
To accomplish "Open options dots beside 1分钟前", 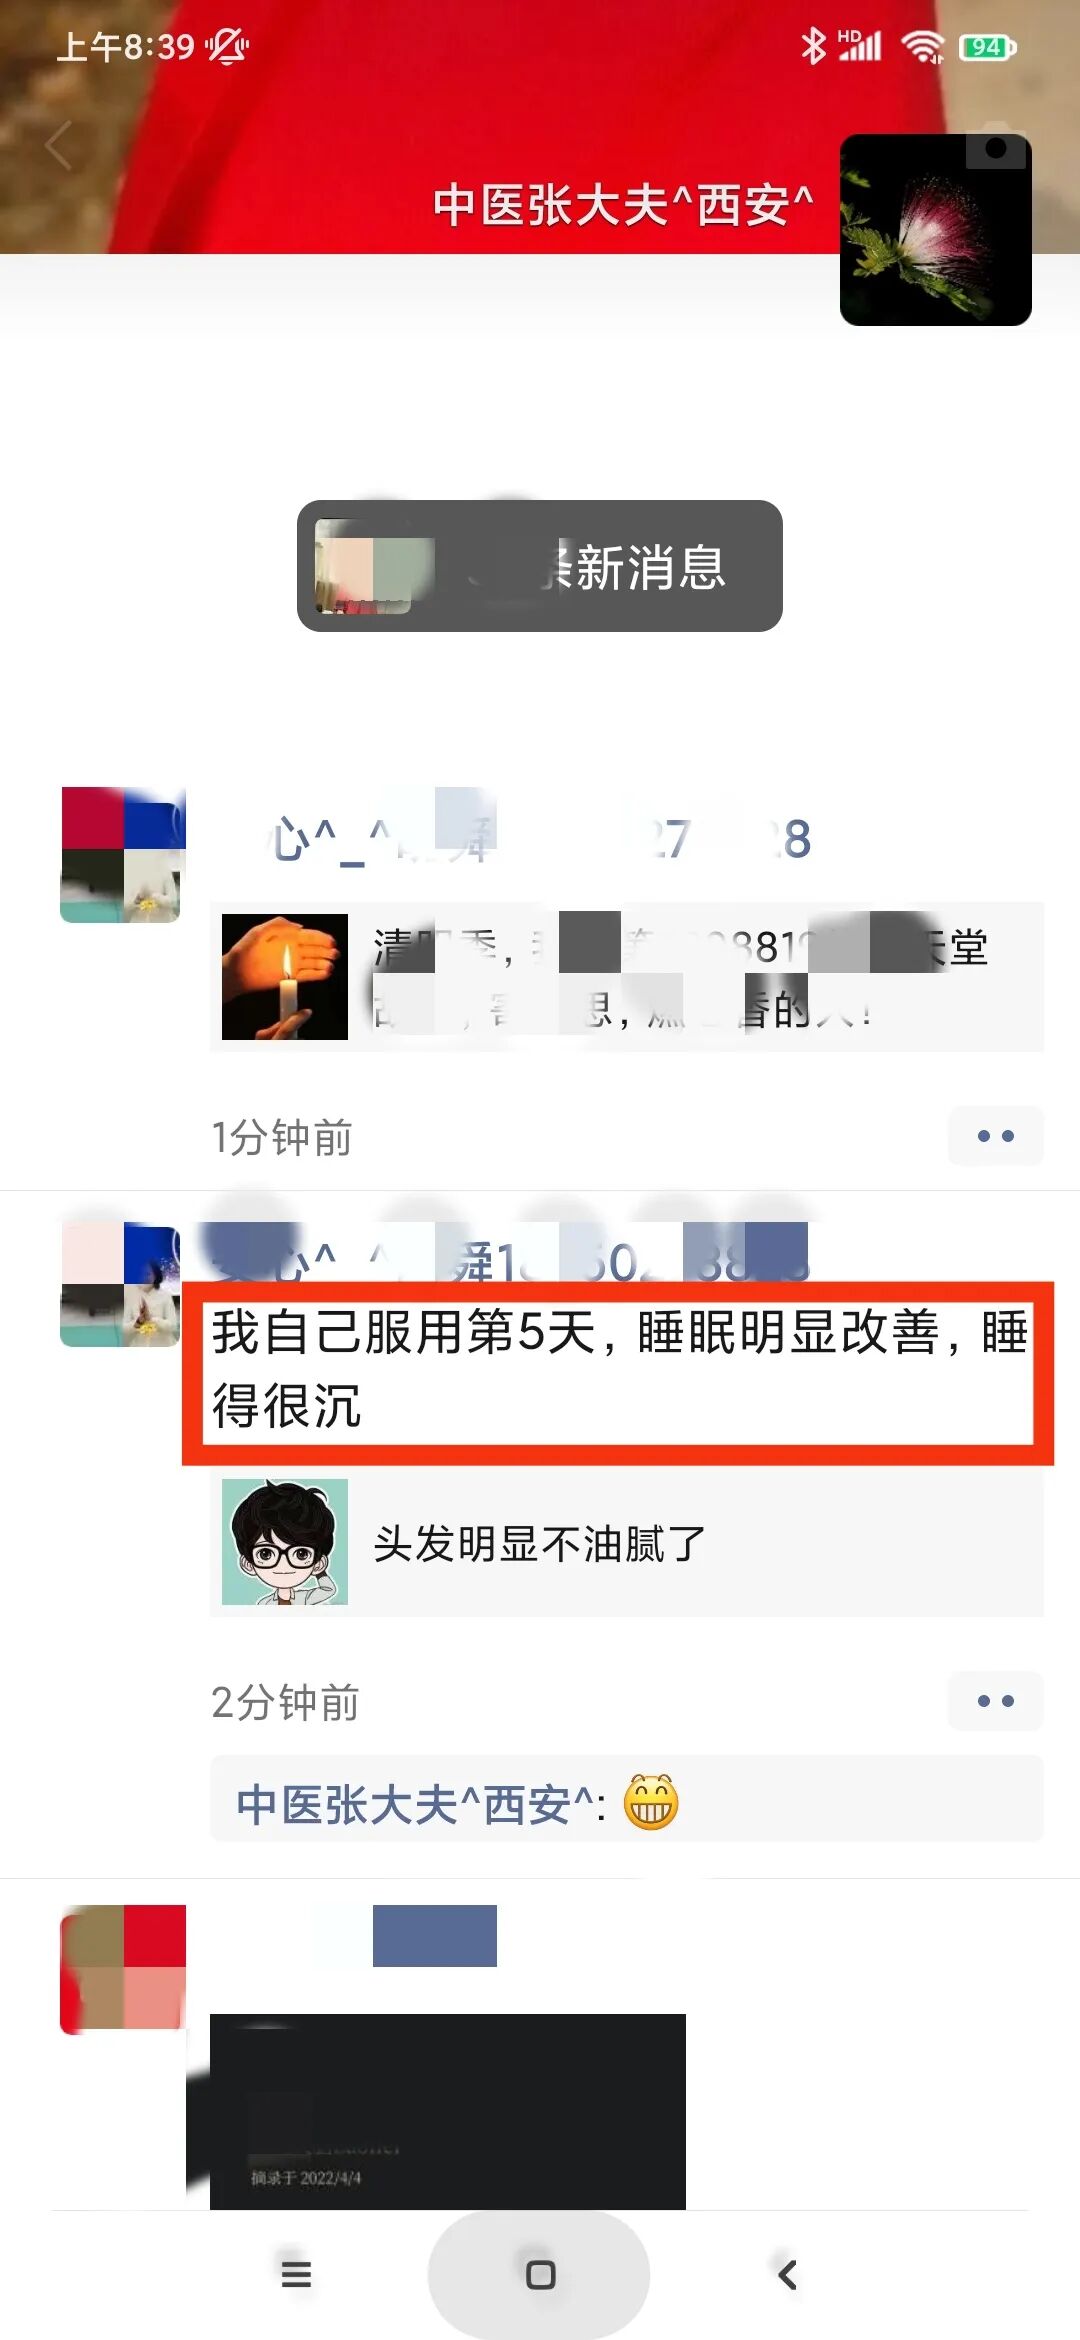I will point(996,1136).
